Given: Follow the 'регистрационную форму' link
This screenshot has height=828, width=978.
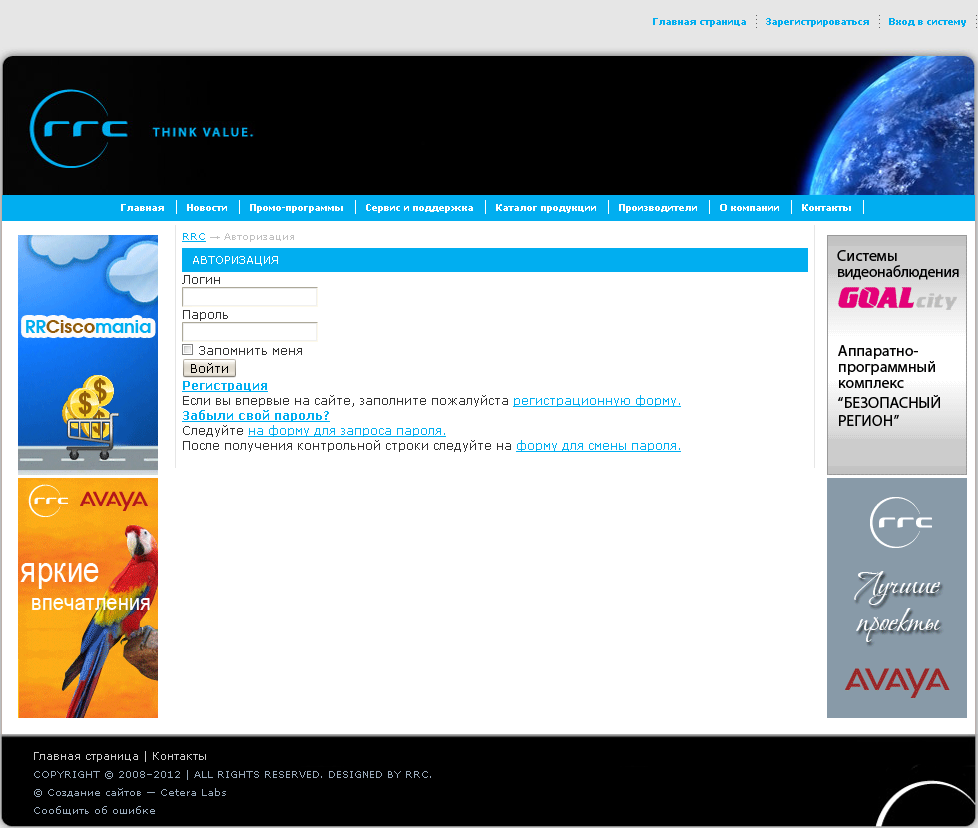Looking at the screenshot, I should coord(596,401).
